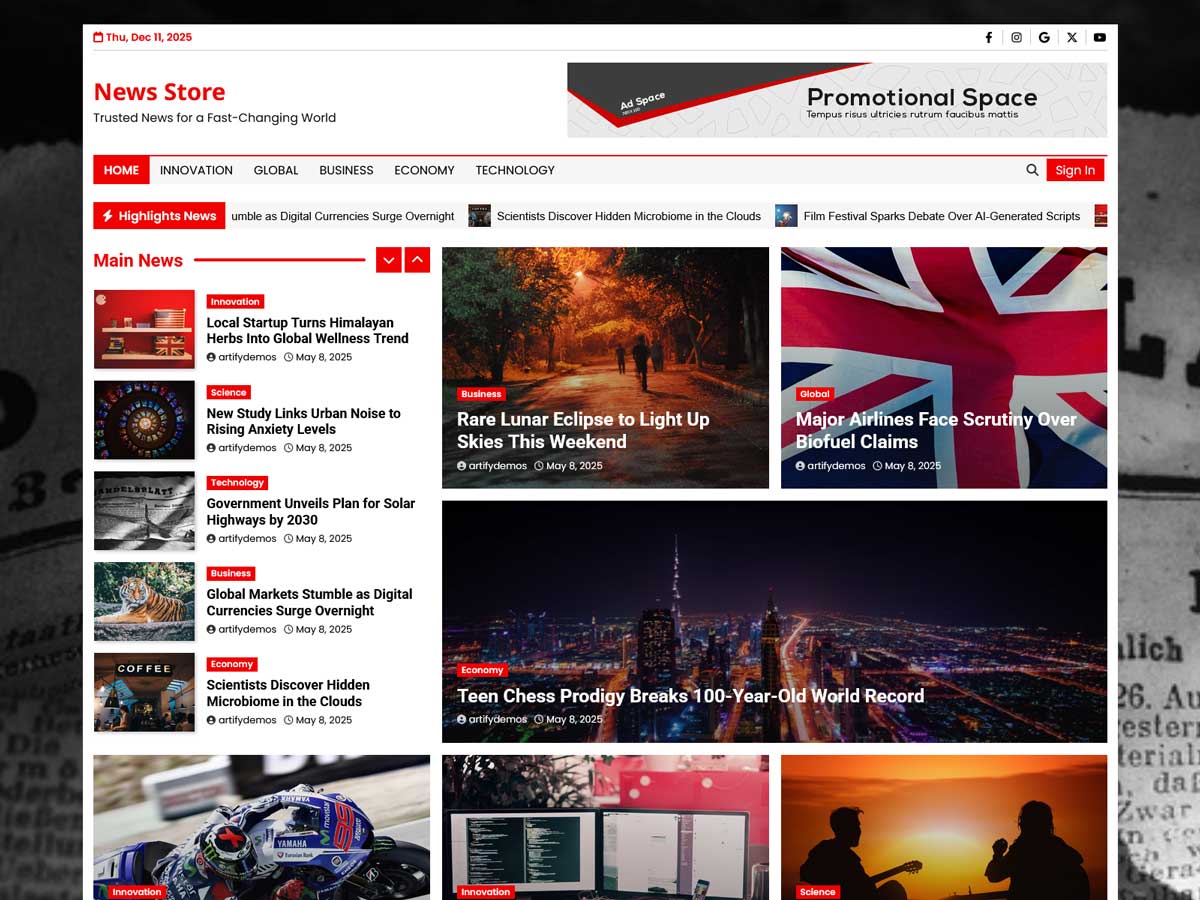This screenshot has width=1200, height=900.
Task: Open the X (Twitter) icon top right
Action: click(1072, 37)
